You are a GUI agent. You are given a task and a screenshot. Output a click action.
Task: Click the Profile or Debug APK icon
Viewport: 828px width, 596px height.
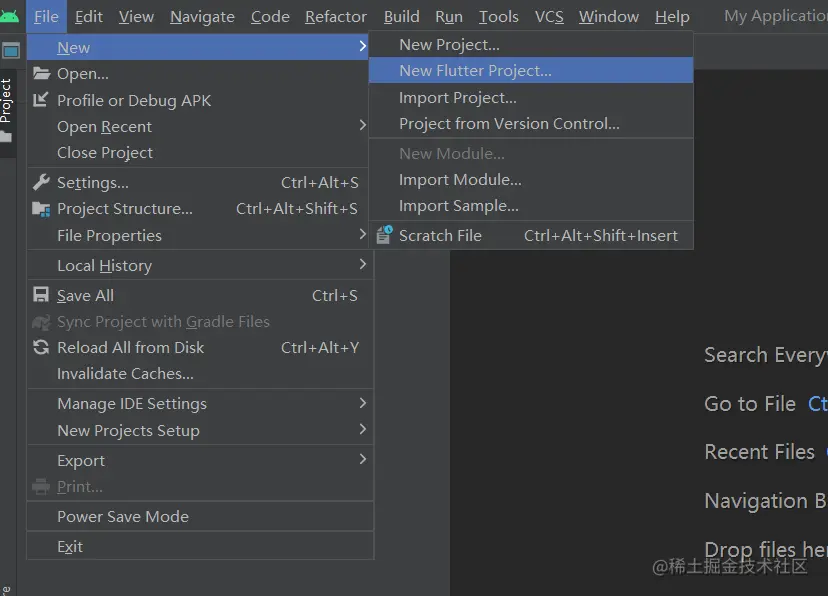coord(41,100)
